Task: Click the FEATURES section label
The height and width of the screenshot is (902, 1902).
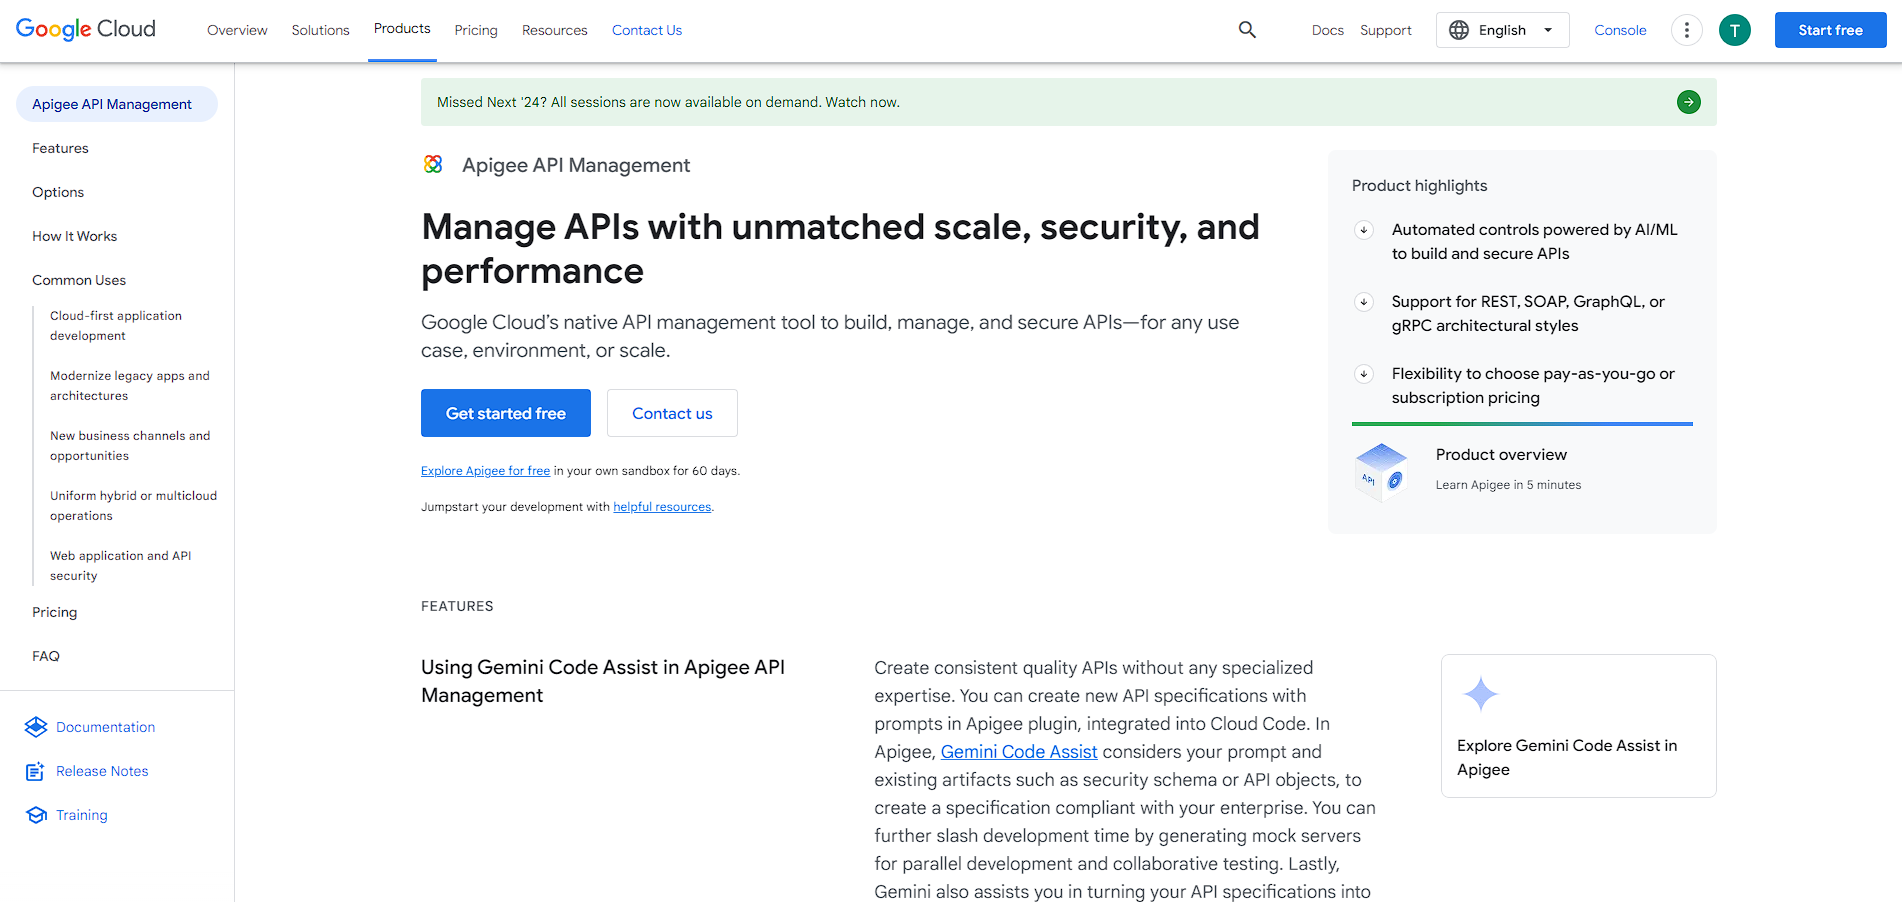Action: [457, 606]
